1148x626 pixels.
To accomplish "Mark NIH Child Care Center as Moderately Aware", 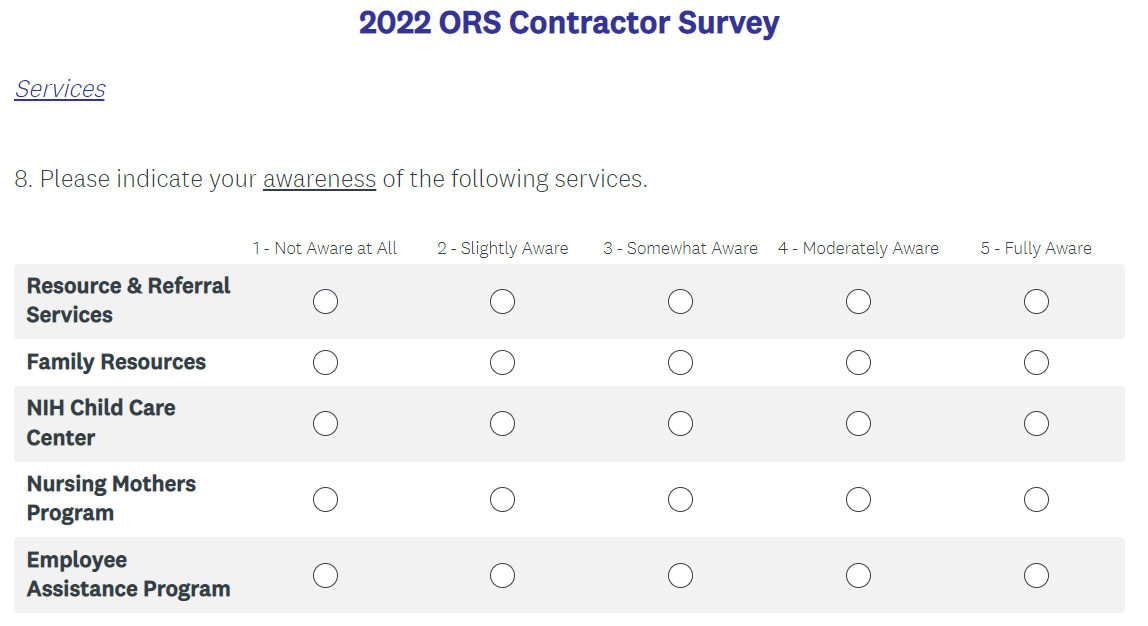I will pyautogui.click(x=858, y=423).
